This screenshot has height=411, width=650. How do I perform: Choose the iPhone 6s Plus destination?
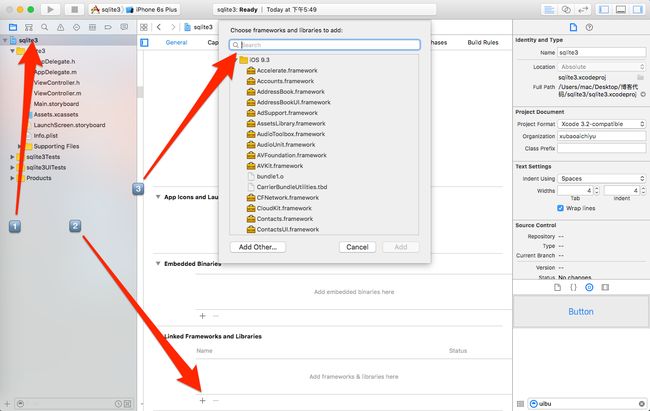(x=153, y=10)
